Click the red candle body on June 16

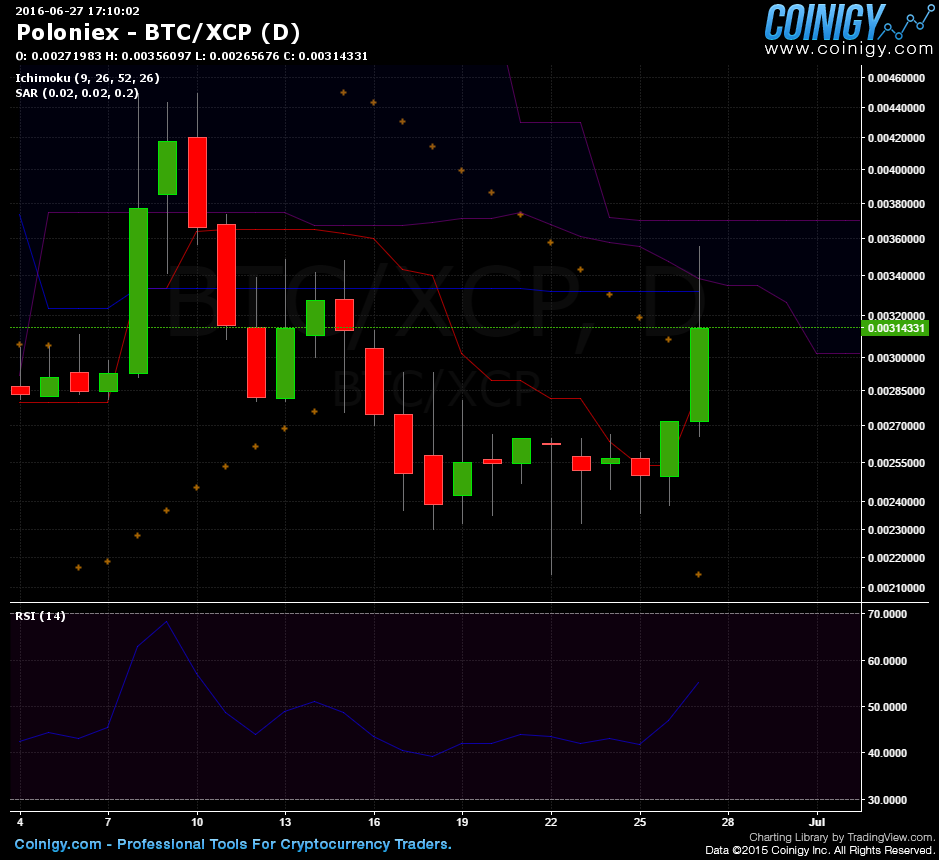point(374,381)
